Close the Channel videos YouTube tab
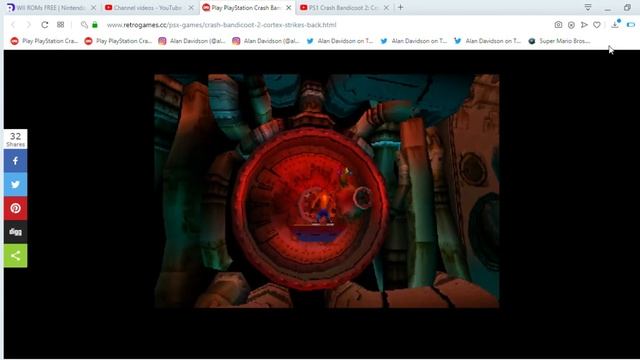Image resolution: width=640 pixels, height=360 pixels. 191,8
